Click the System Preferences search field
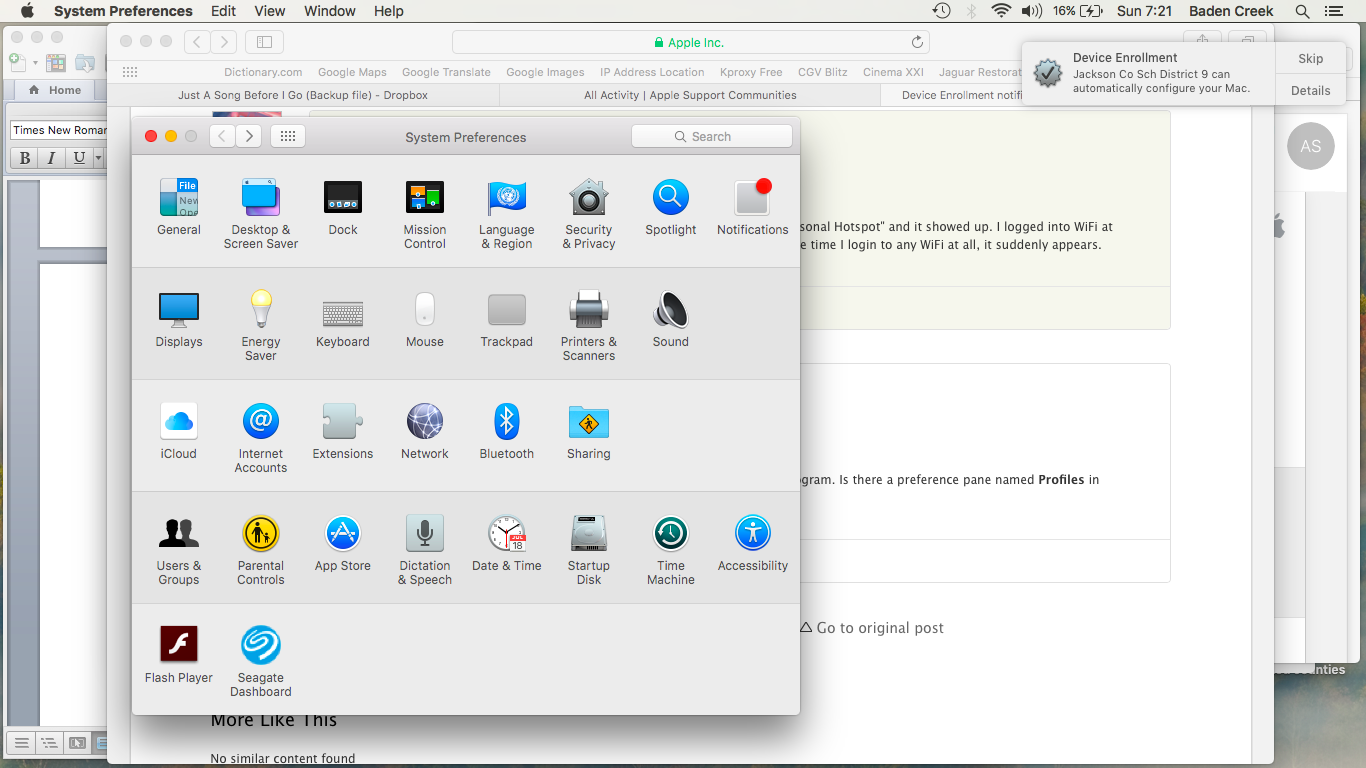 click(x=711, y=137)
